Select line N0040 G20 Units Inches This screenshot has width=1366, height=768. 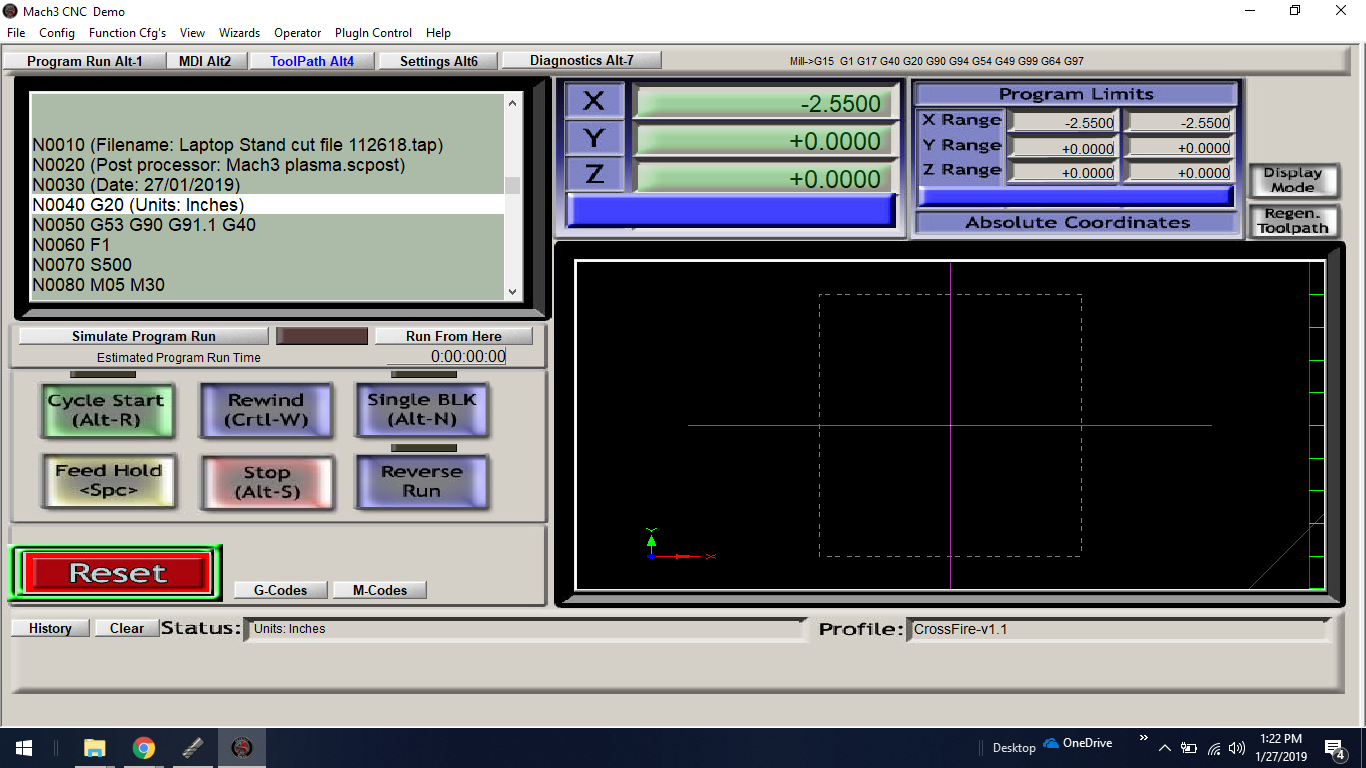pyautogui.click(x=267, y=205)
